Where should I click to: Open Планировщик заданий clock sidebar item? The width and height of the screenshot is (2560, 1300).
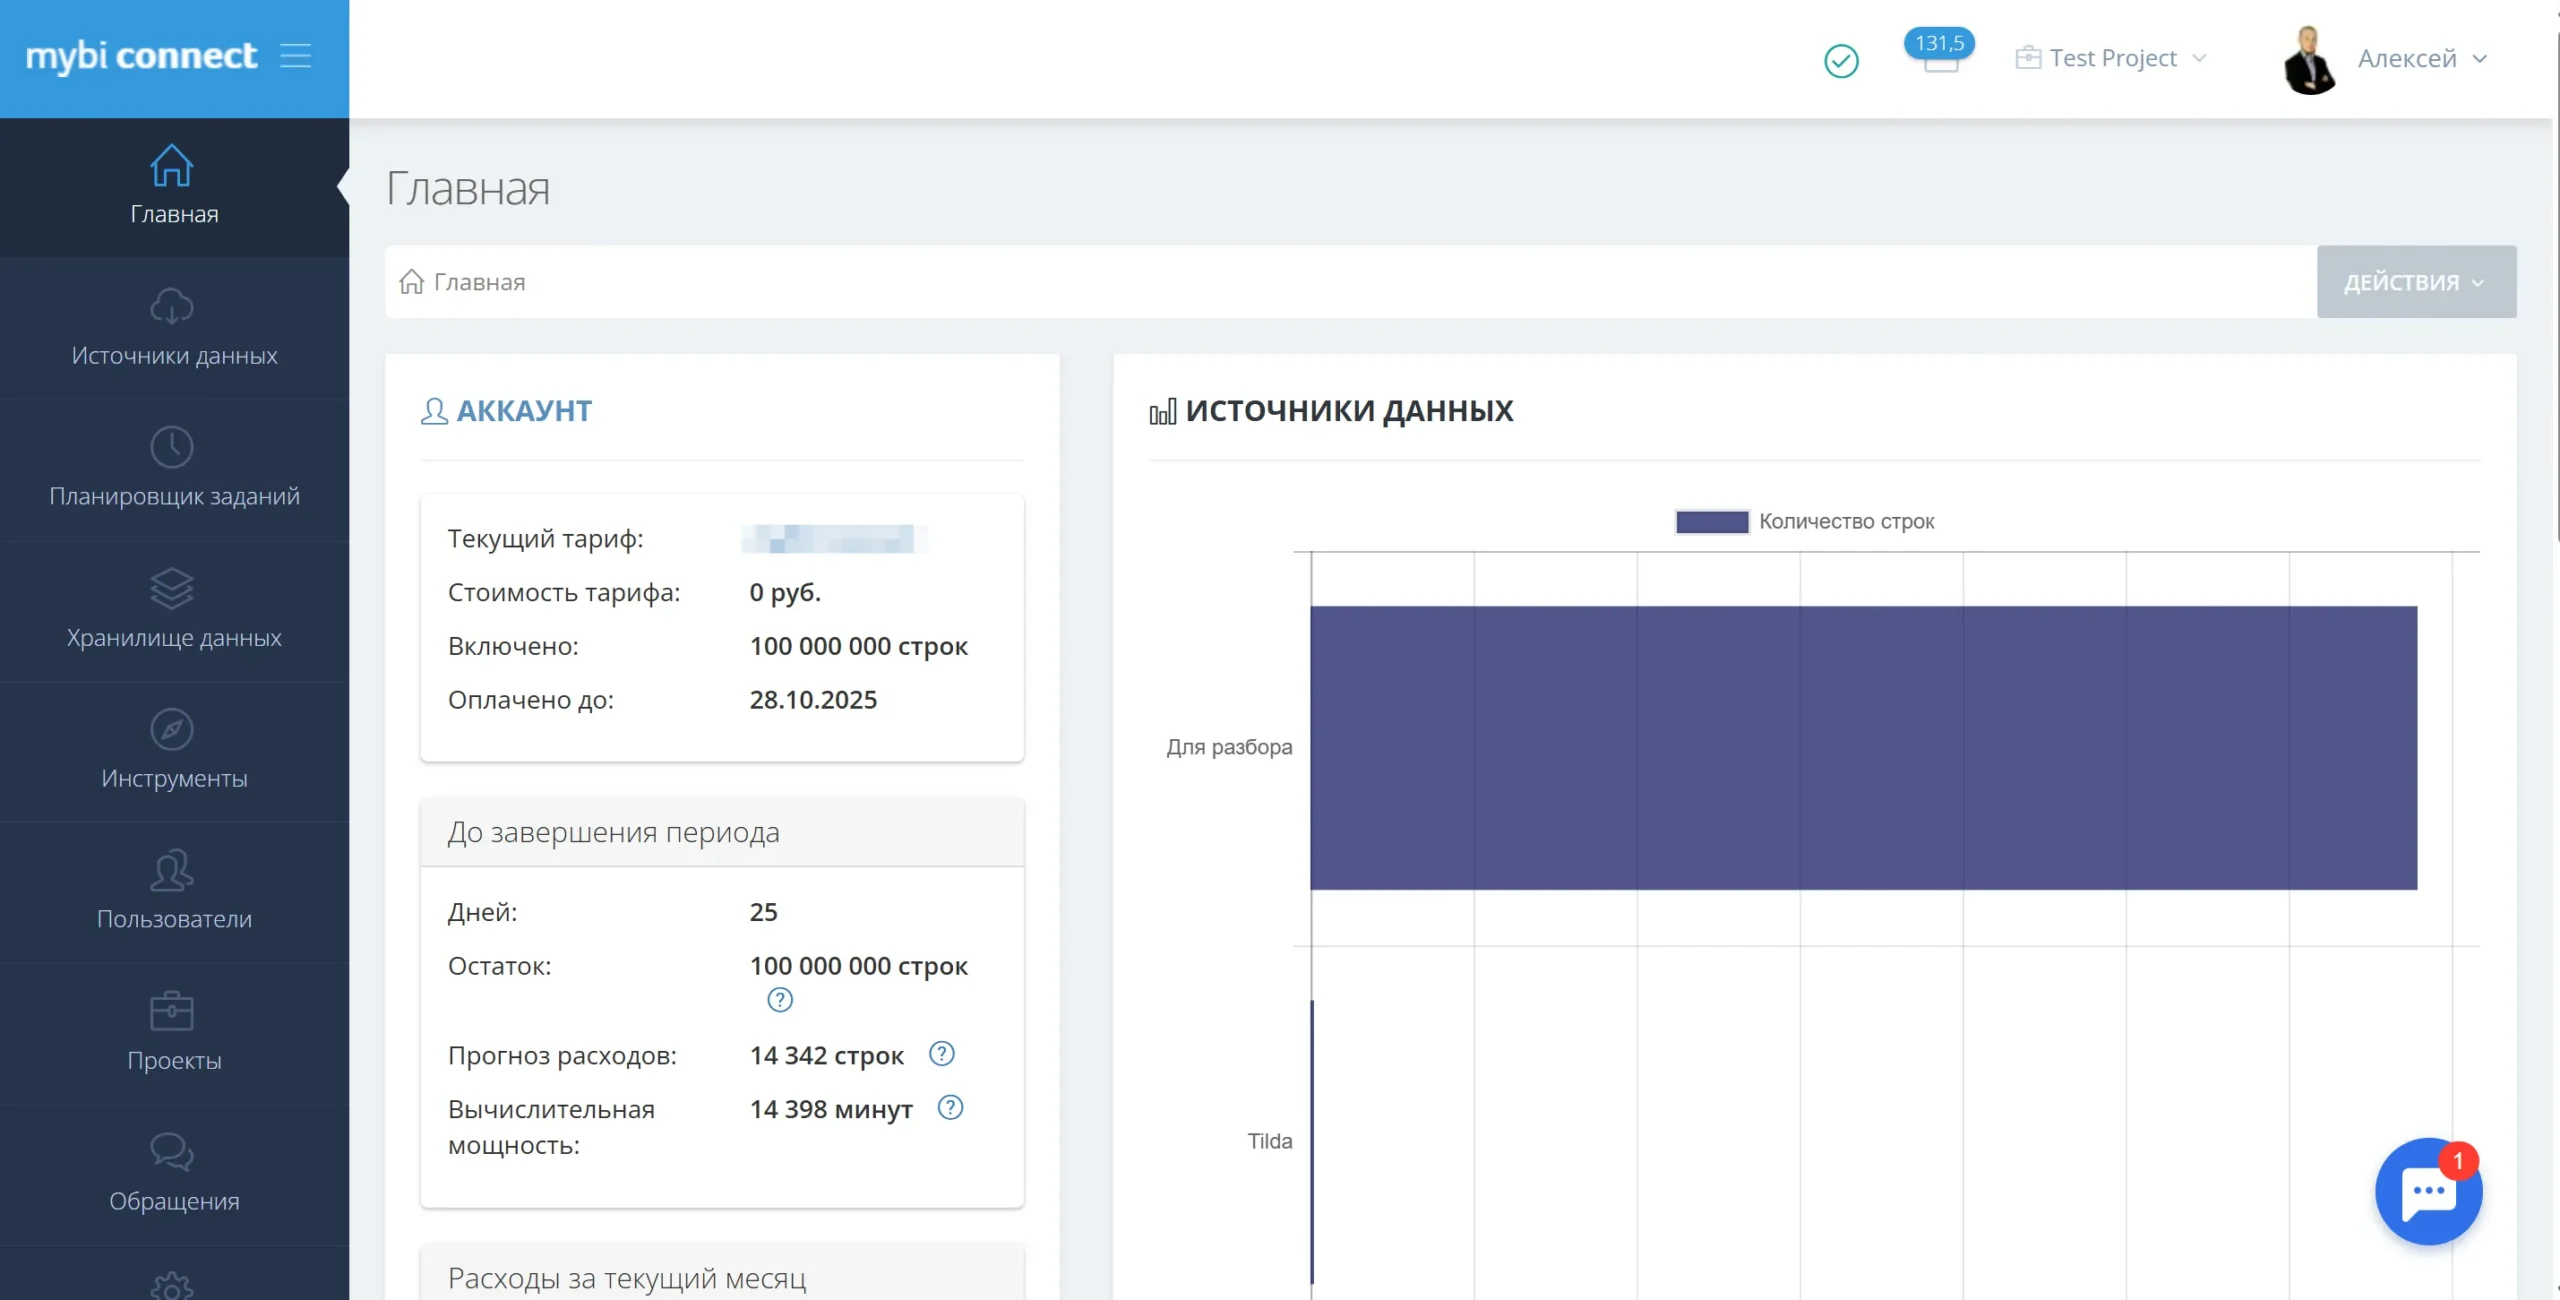pyautogui.click(x=174, y=468)
